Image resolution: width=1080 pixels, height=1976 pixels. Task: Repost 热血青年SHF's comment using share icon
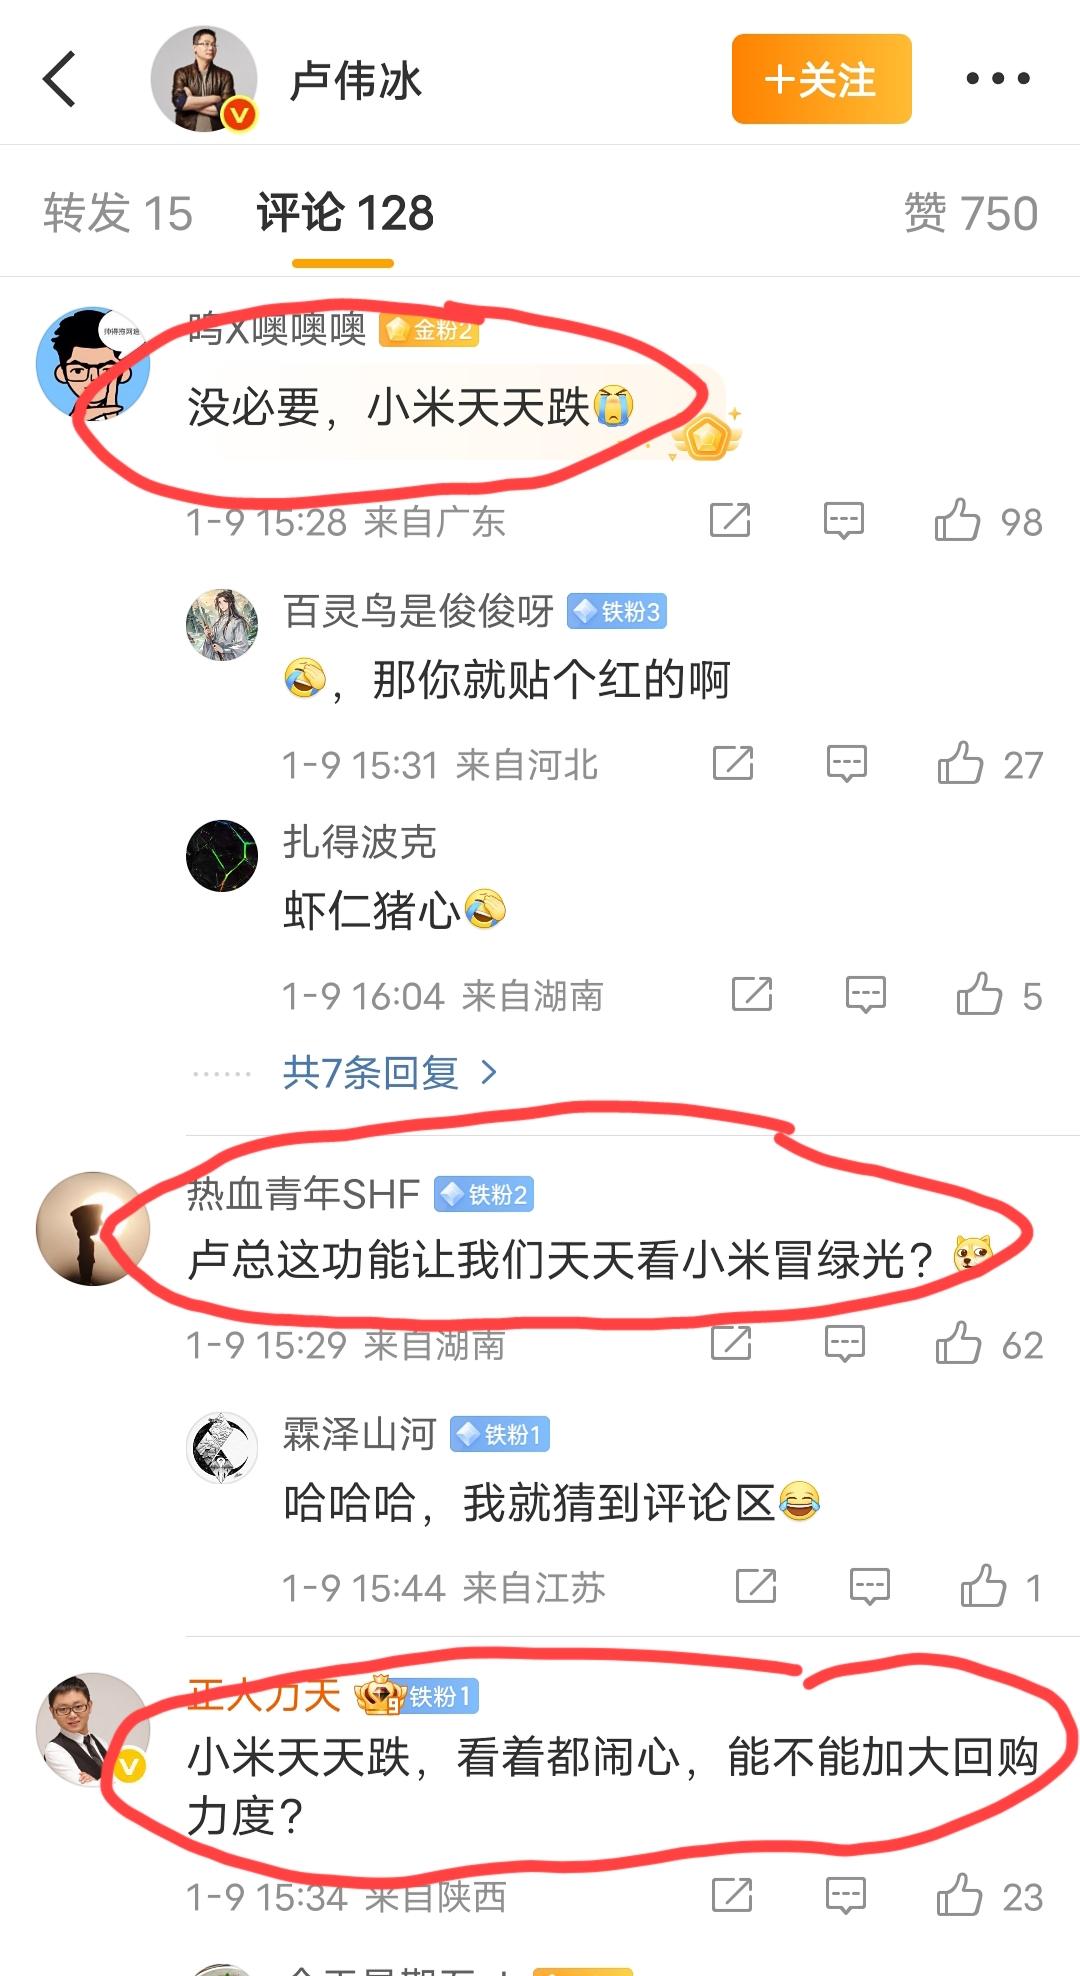click(x=731, y=1343)
